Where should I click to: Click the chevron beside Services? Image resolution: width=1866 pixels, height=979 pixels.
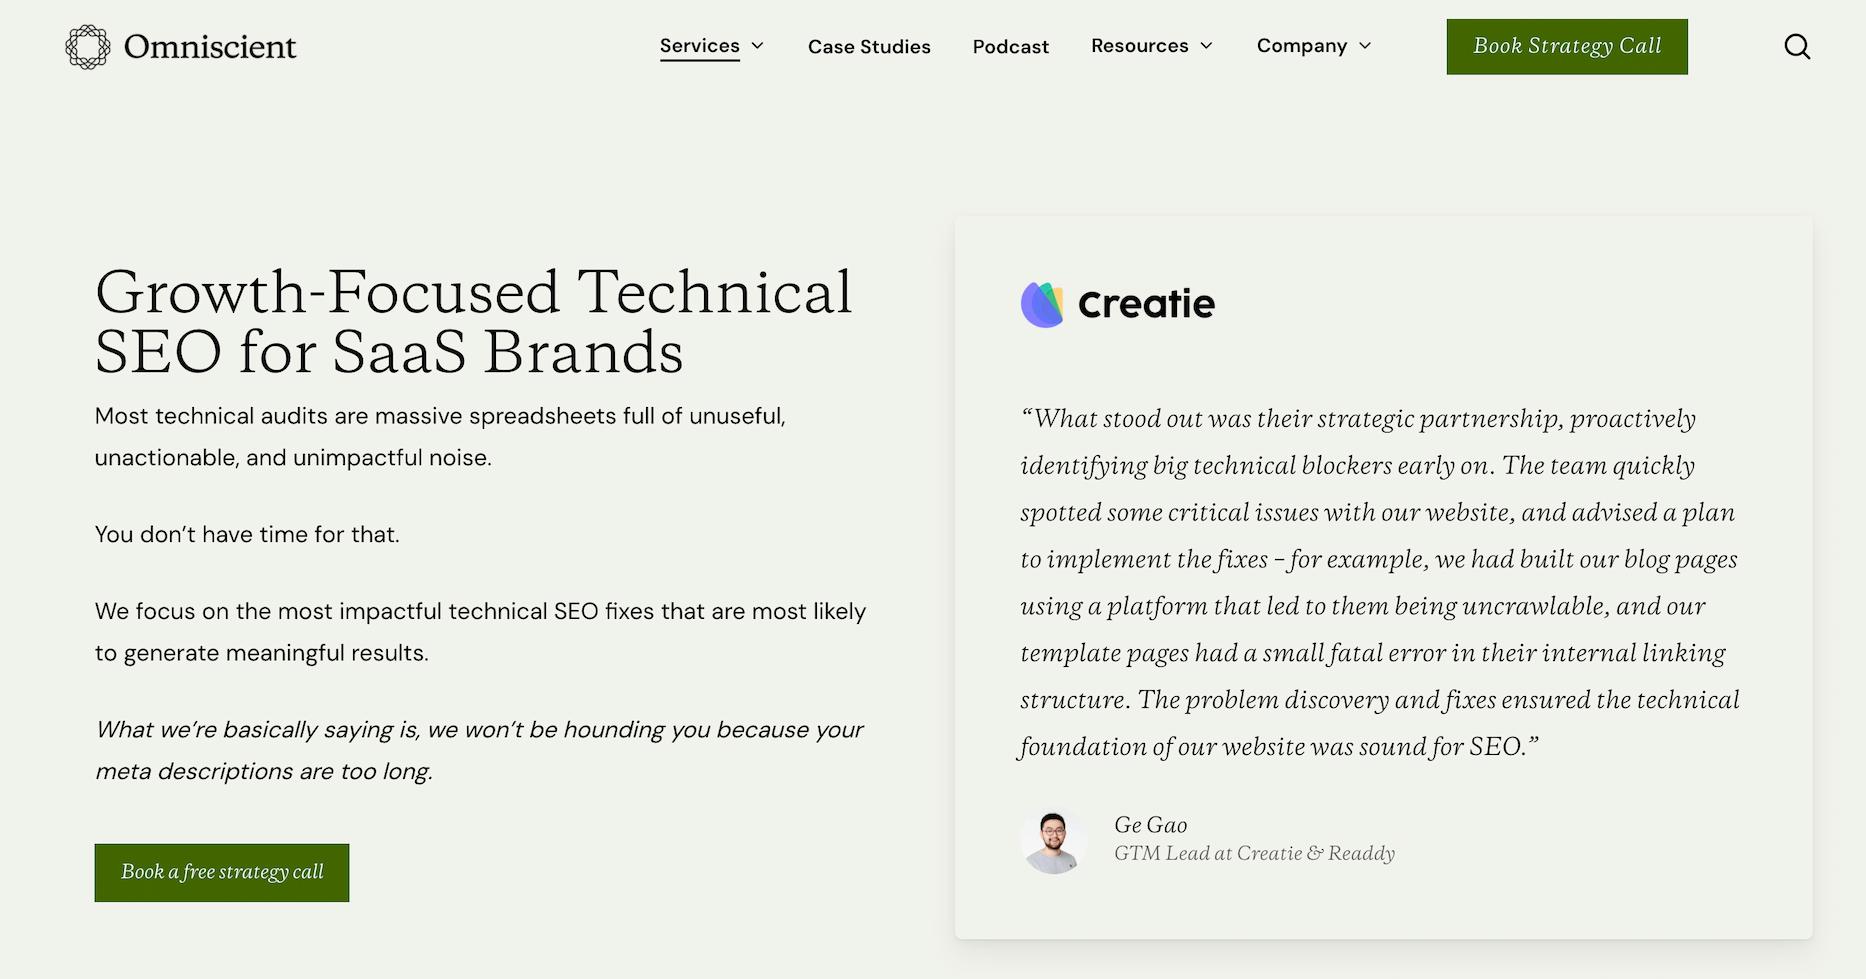[755, 46]
